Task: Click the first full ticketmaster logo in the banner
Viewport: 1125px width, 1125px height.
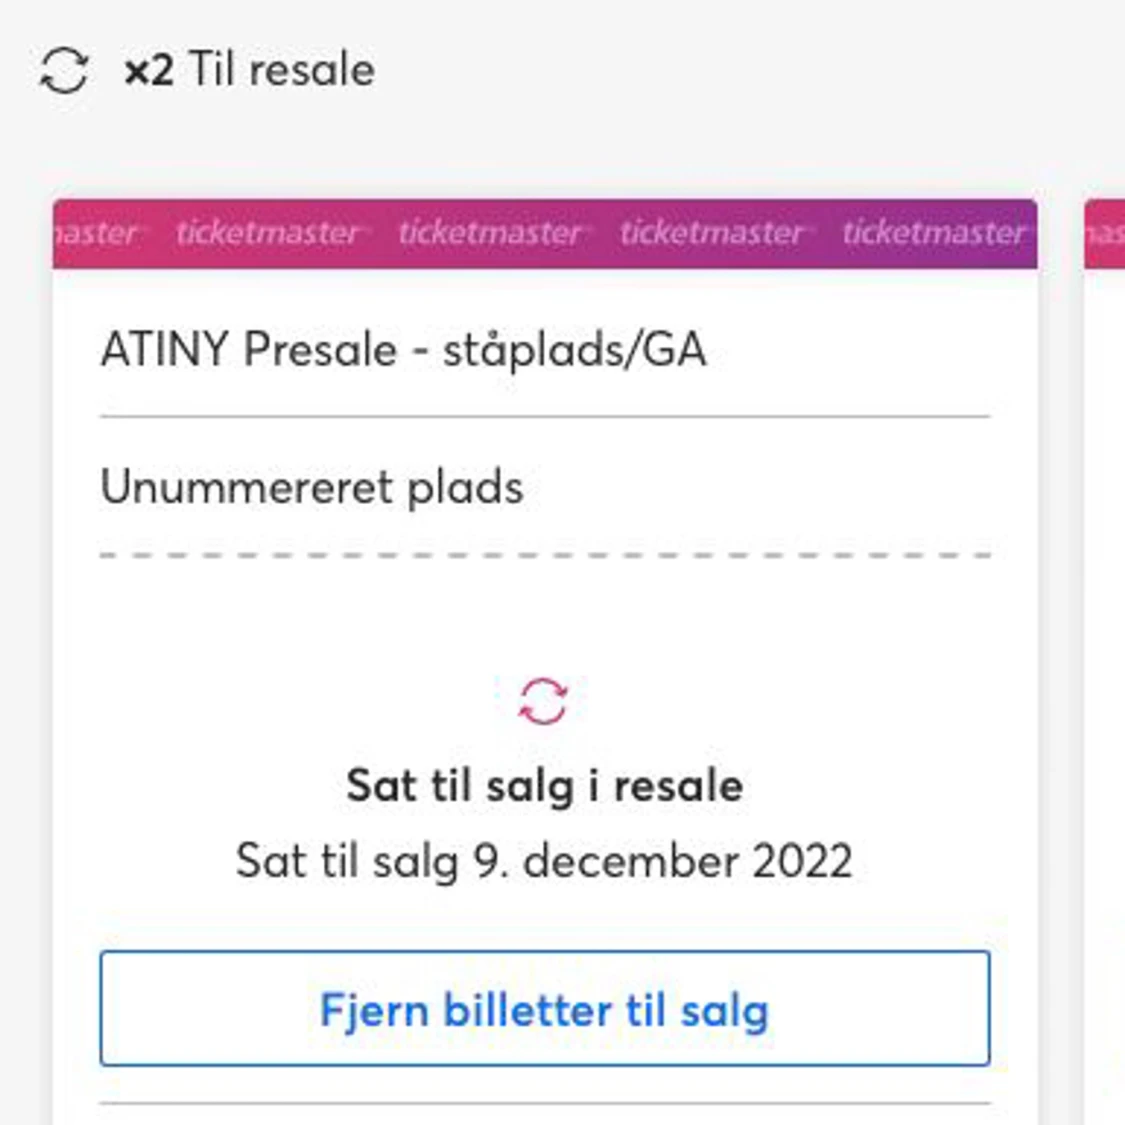Action: 268,233
